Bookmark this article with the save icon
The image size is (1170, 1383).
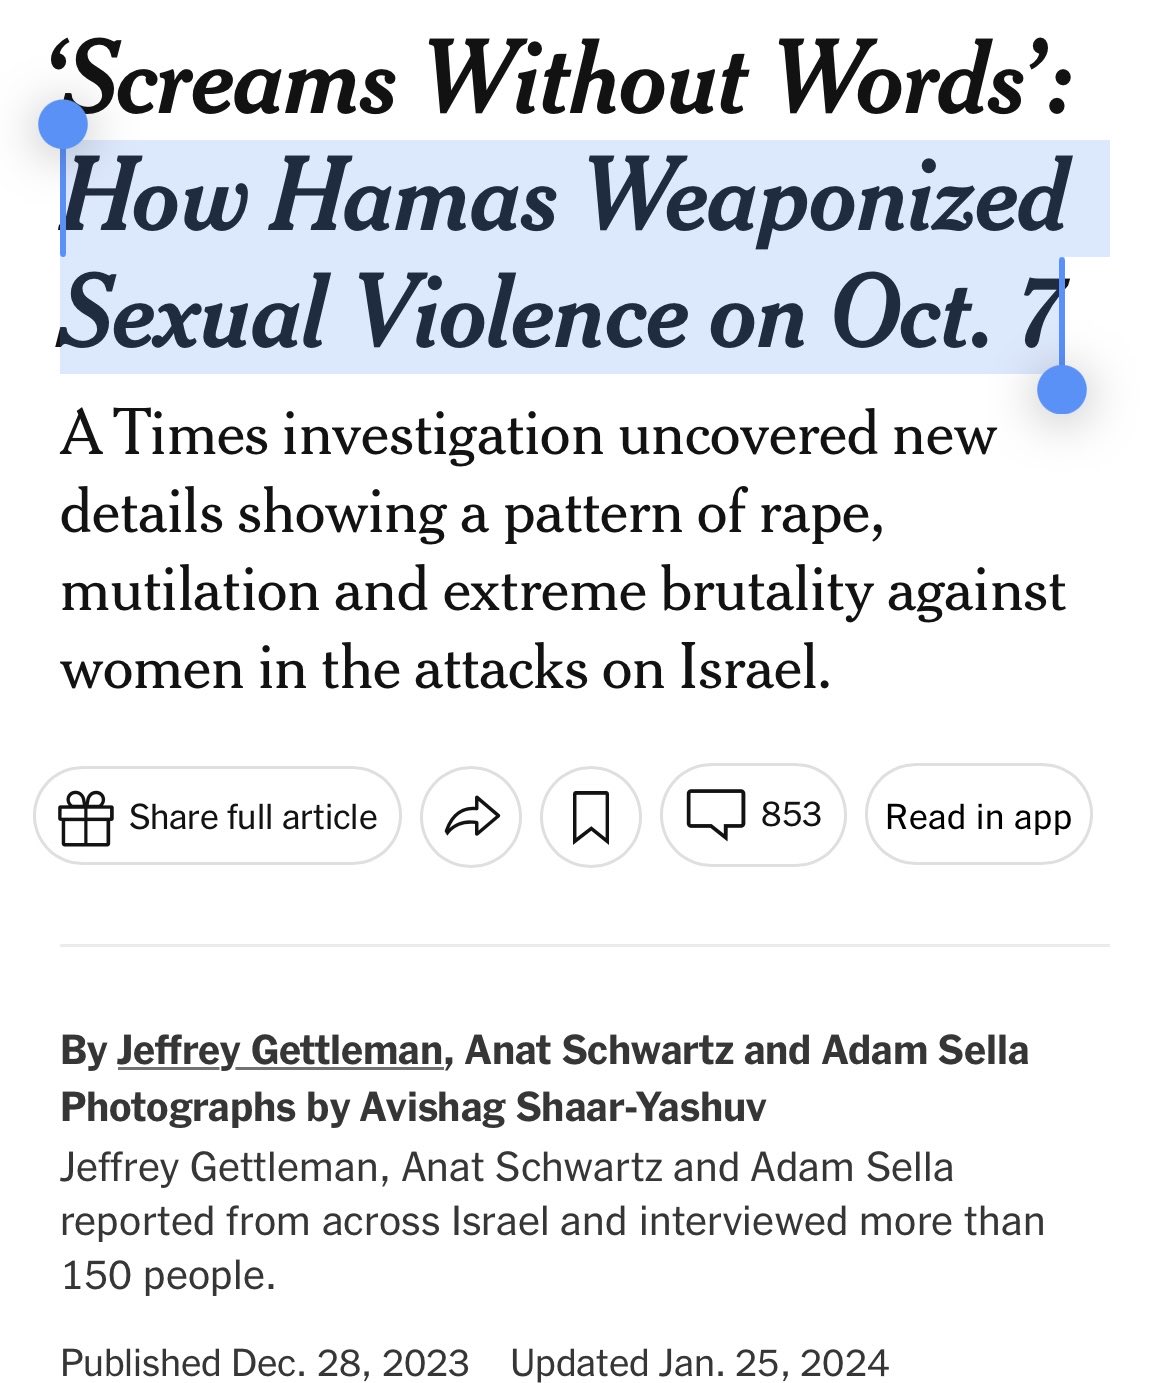click(590, 817)
